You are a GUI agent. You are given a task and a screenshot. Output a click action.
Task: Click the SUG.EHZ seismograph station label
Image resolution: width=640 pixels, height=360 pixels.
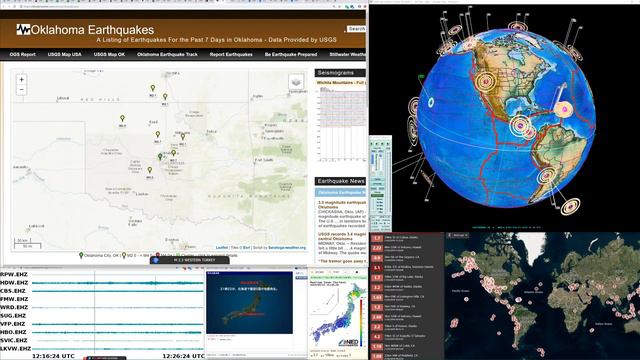pos(13,316)
